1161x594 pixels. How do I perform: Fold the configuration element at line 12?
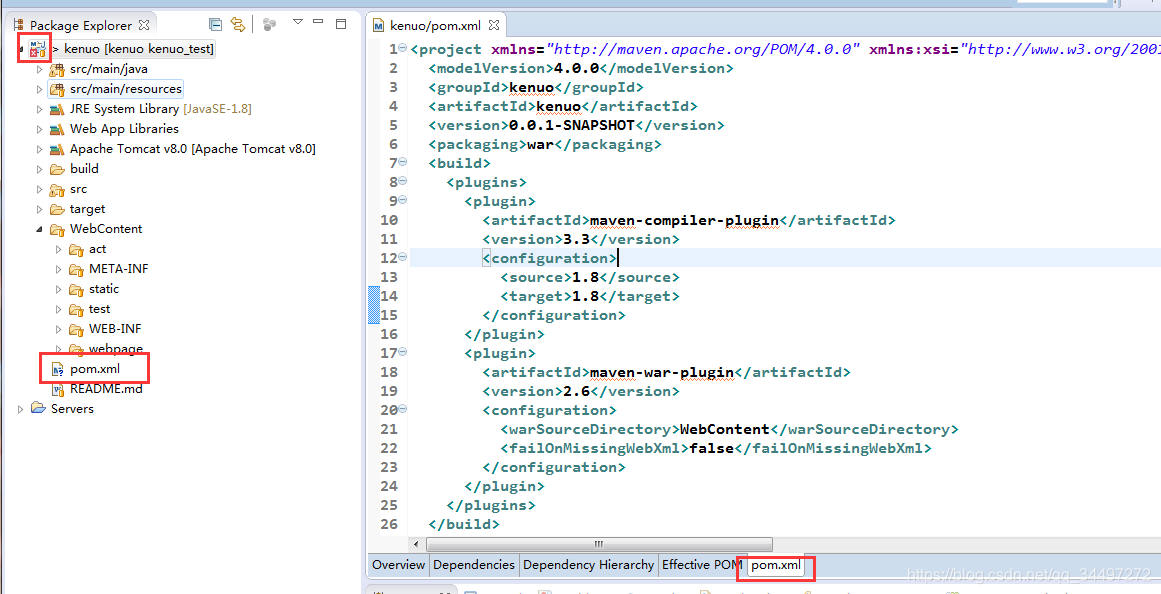[403, 258]
